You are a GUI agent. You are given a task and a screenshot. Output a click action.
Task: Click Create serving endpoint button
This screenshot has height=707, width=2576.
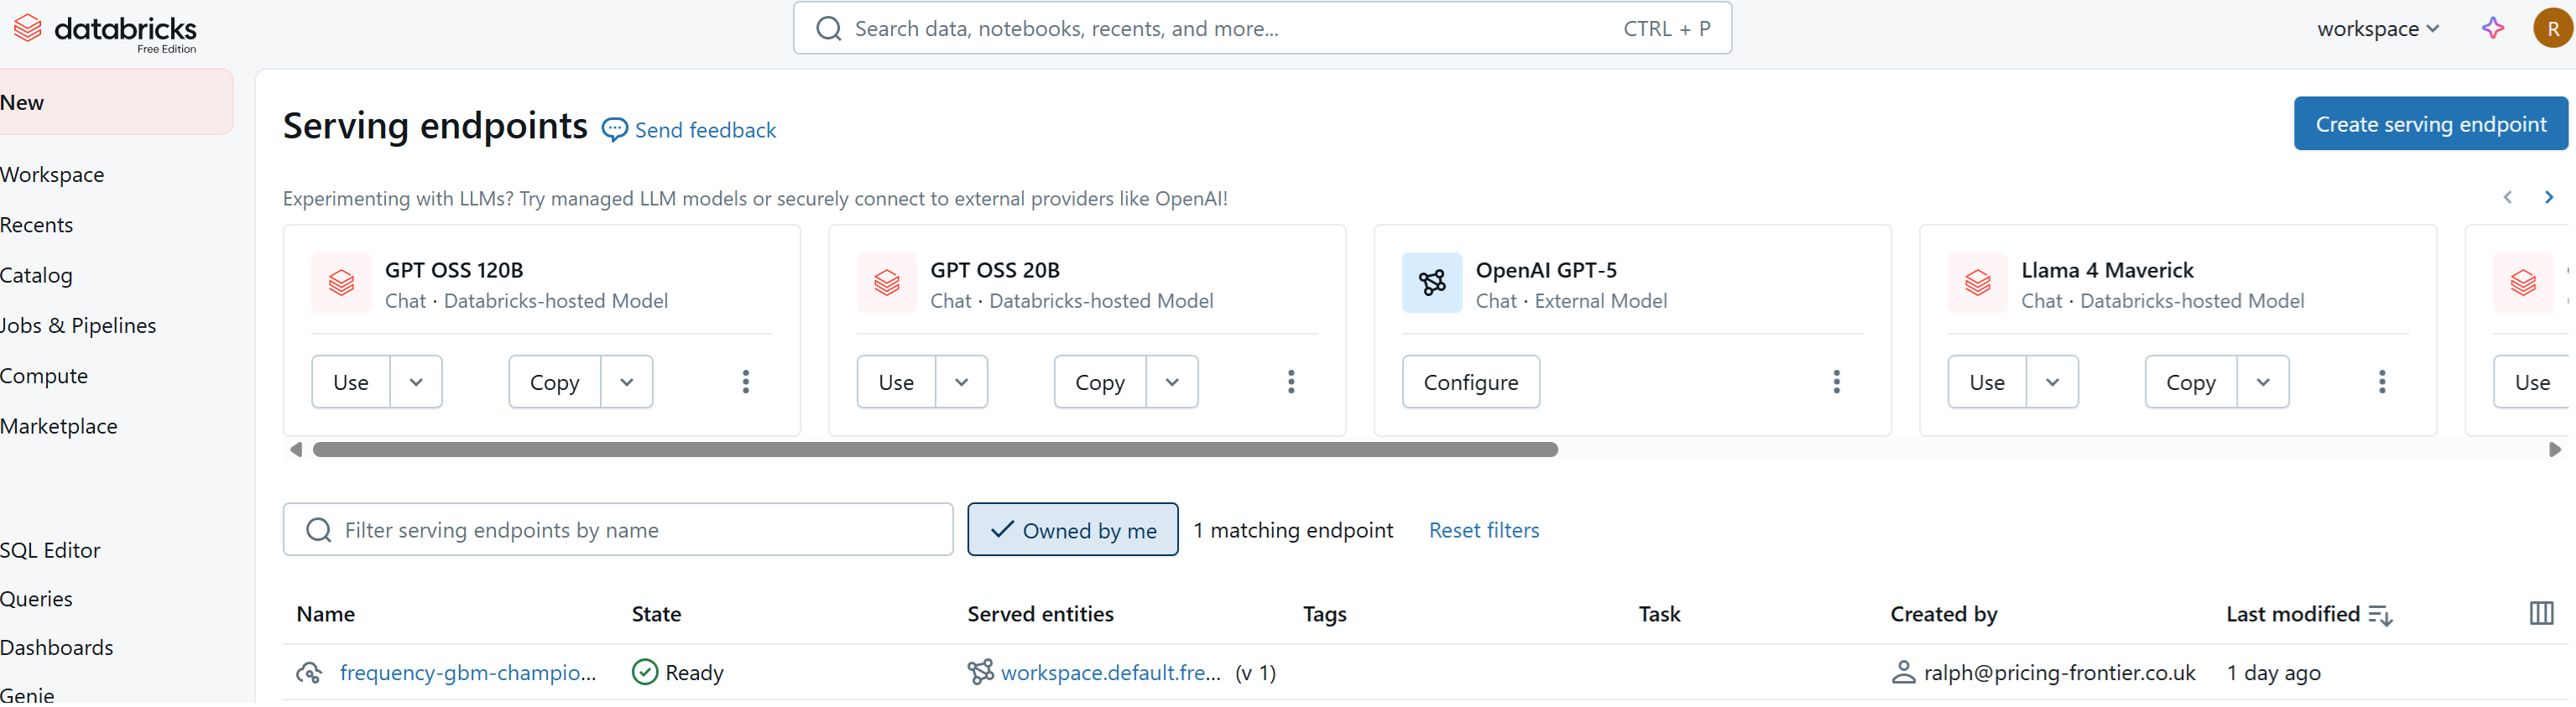[2429, 124]
